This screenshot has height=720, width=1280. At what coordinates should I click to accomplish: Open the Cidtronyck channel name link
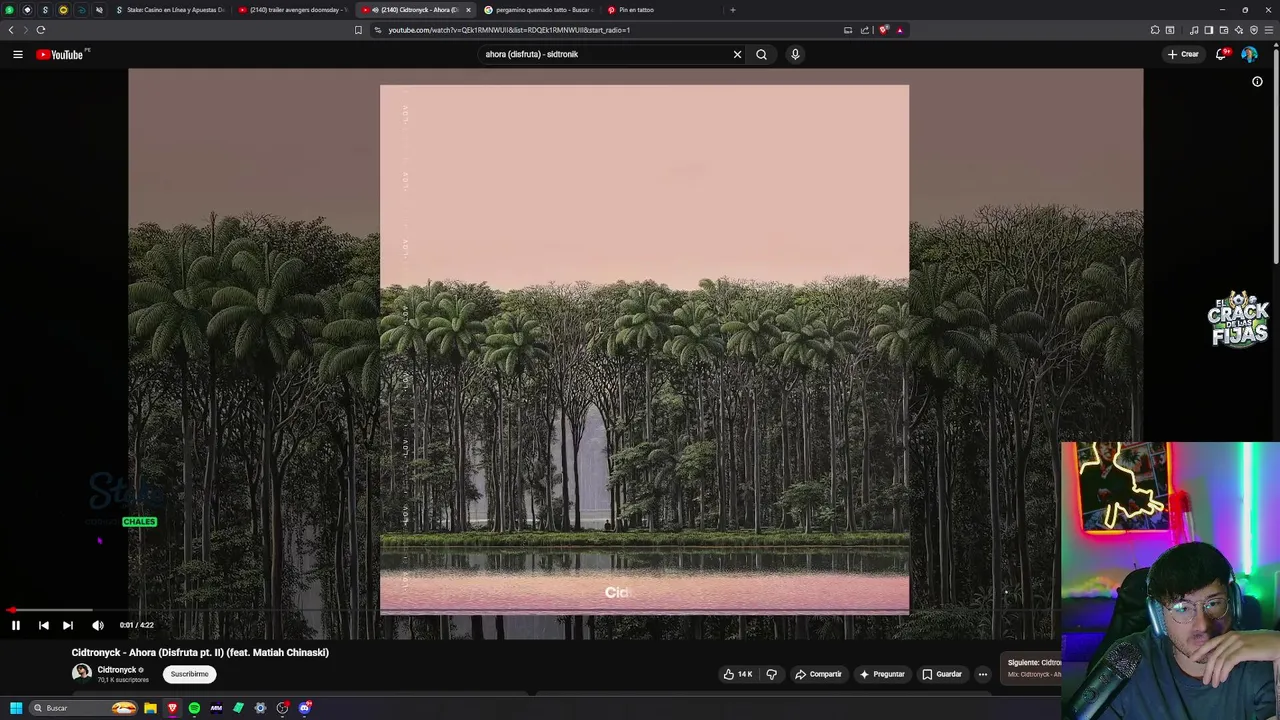tap(116, 670)
